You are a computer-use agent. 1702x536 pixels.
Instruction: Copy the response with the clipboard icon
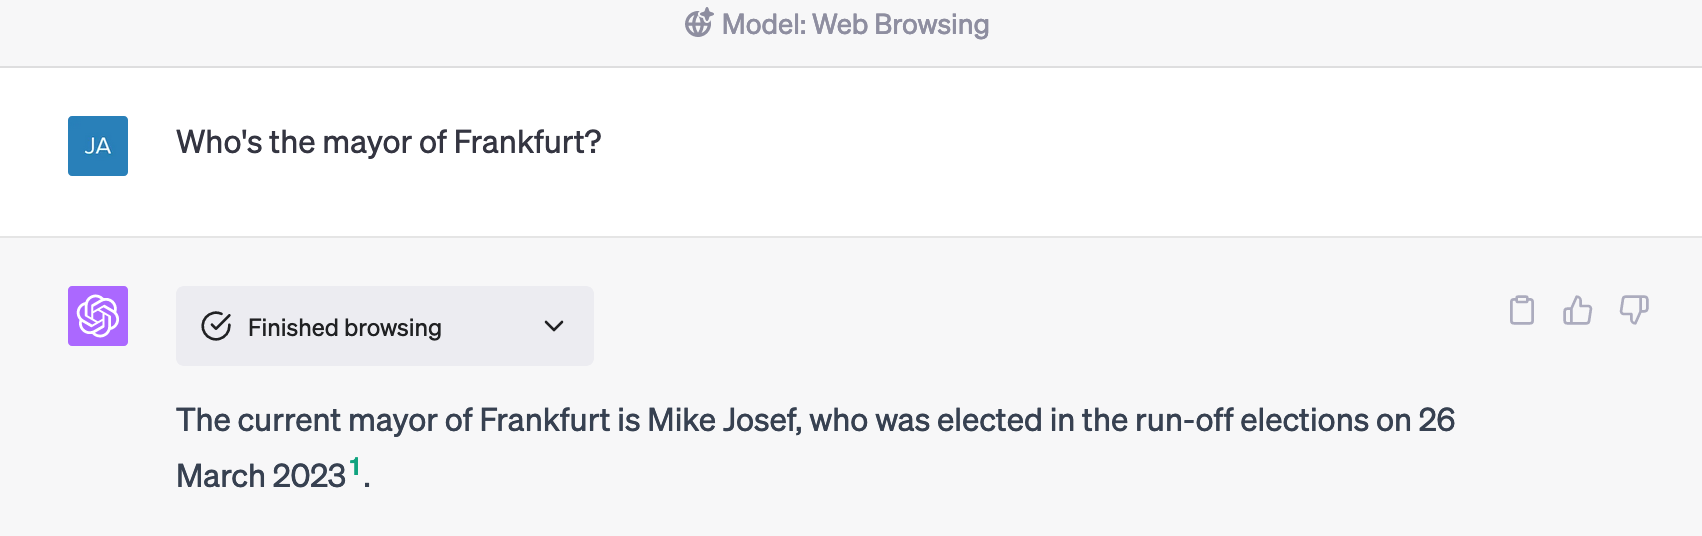1522,311
